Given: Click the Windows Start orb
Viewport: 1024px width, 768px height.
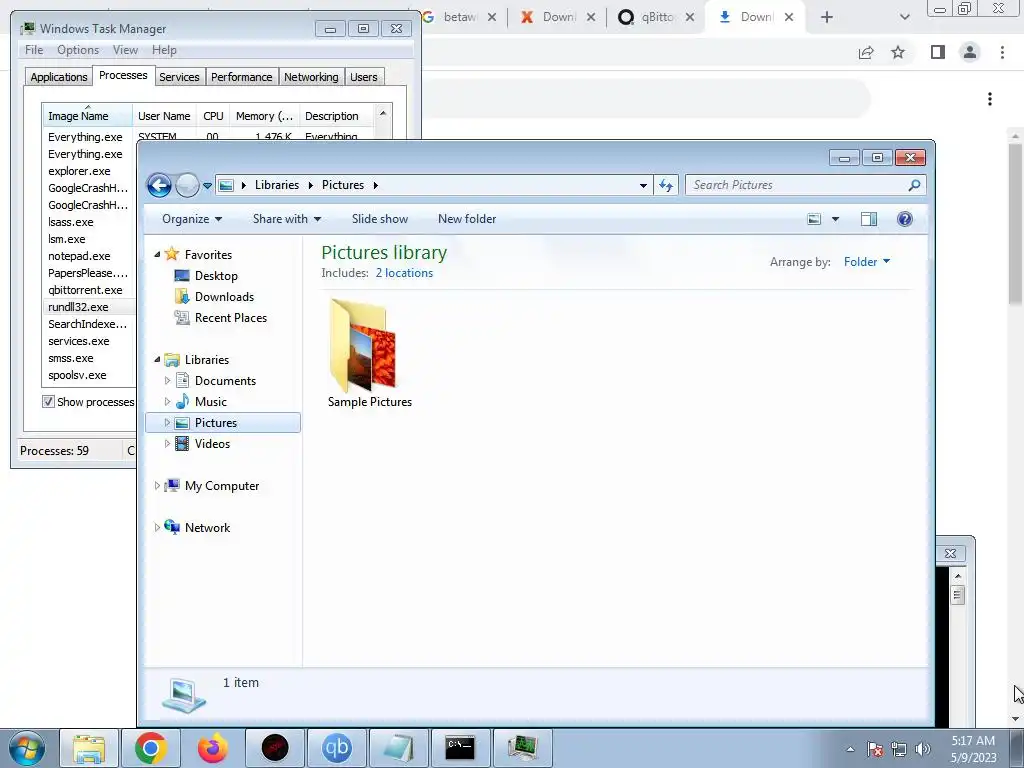Looking at the screenshot, I should pyautogui.click(x=27, y=748).
